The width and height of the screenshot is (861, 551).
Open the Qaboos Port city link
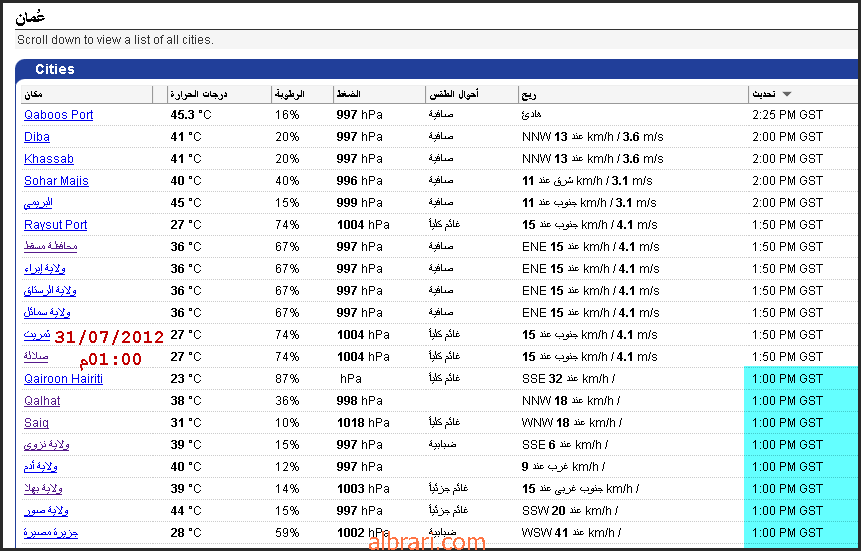click(59, 115)
